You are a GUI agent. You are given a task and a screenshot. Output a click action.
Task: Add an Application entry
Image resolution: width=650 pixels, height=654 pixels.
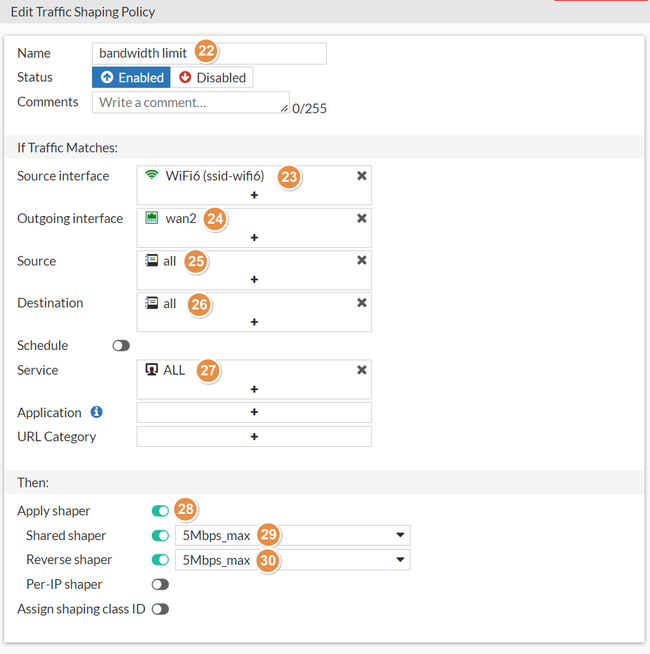tap(254, 412)
